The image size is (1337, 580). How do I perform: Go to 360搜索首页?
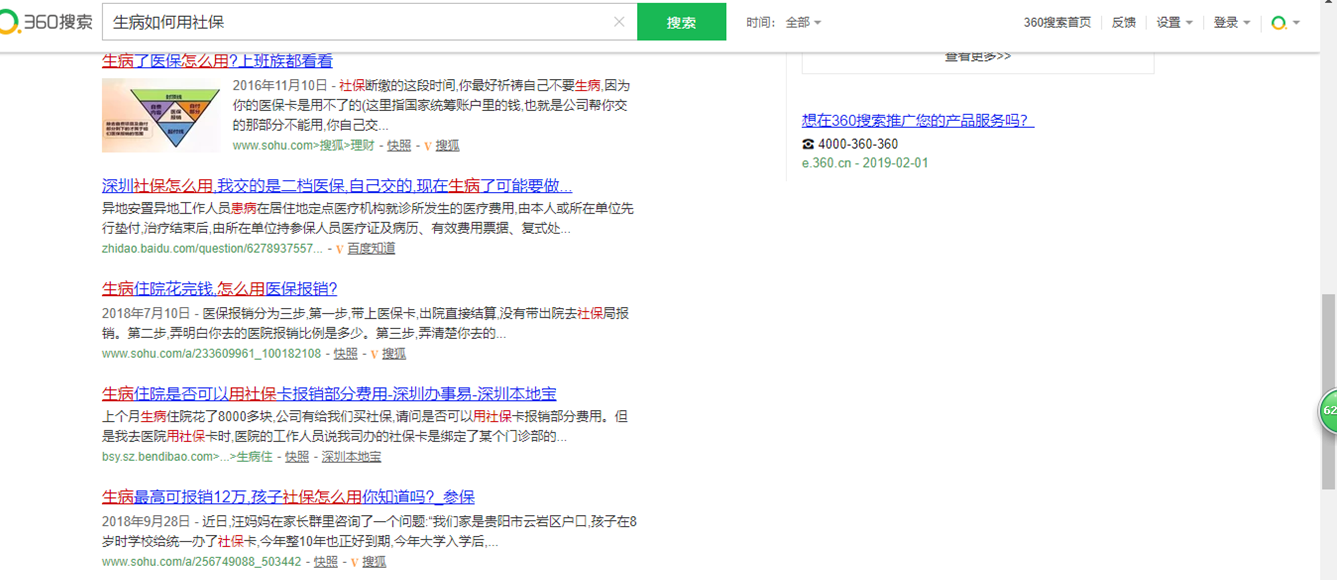click(x=1057, y=22)
